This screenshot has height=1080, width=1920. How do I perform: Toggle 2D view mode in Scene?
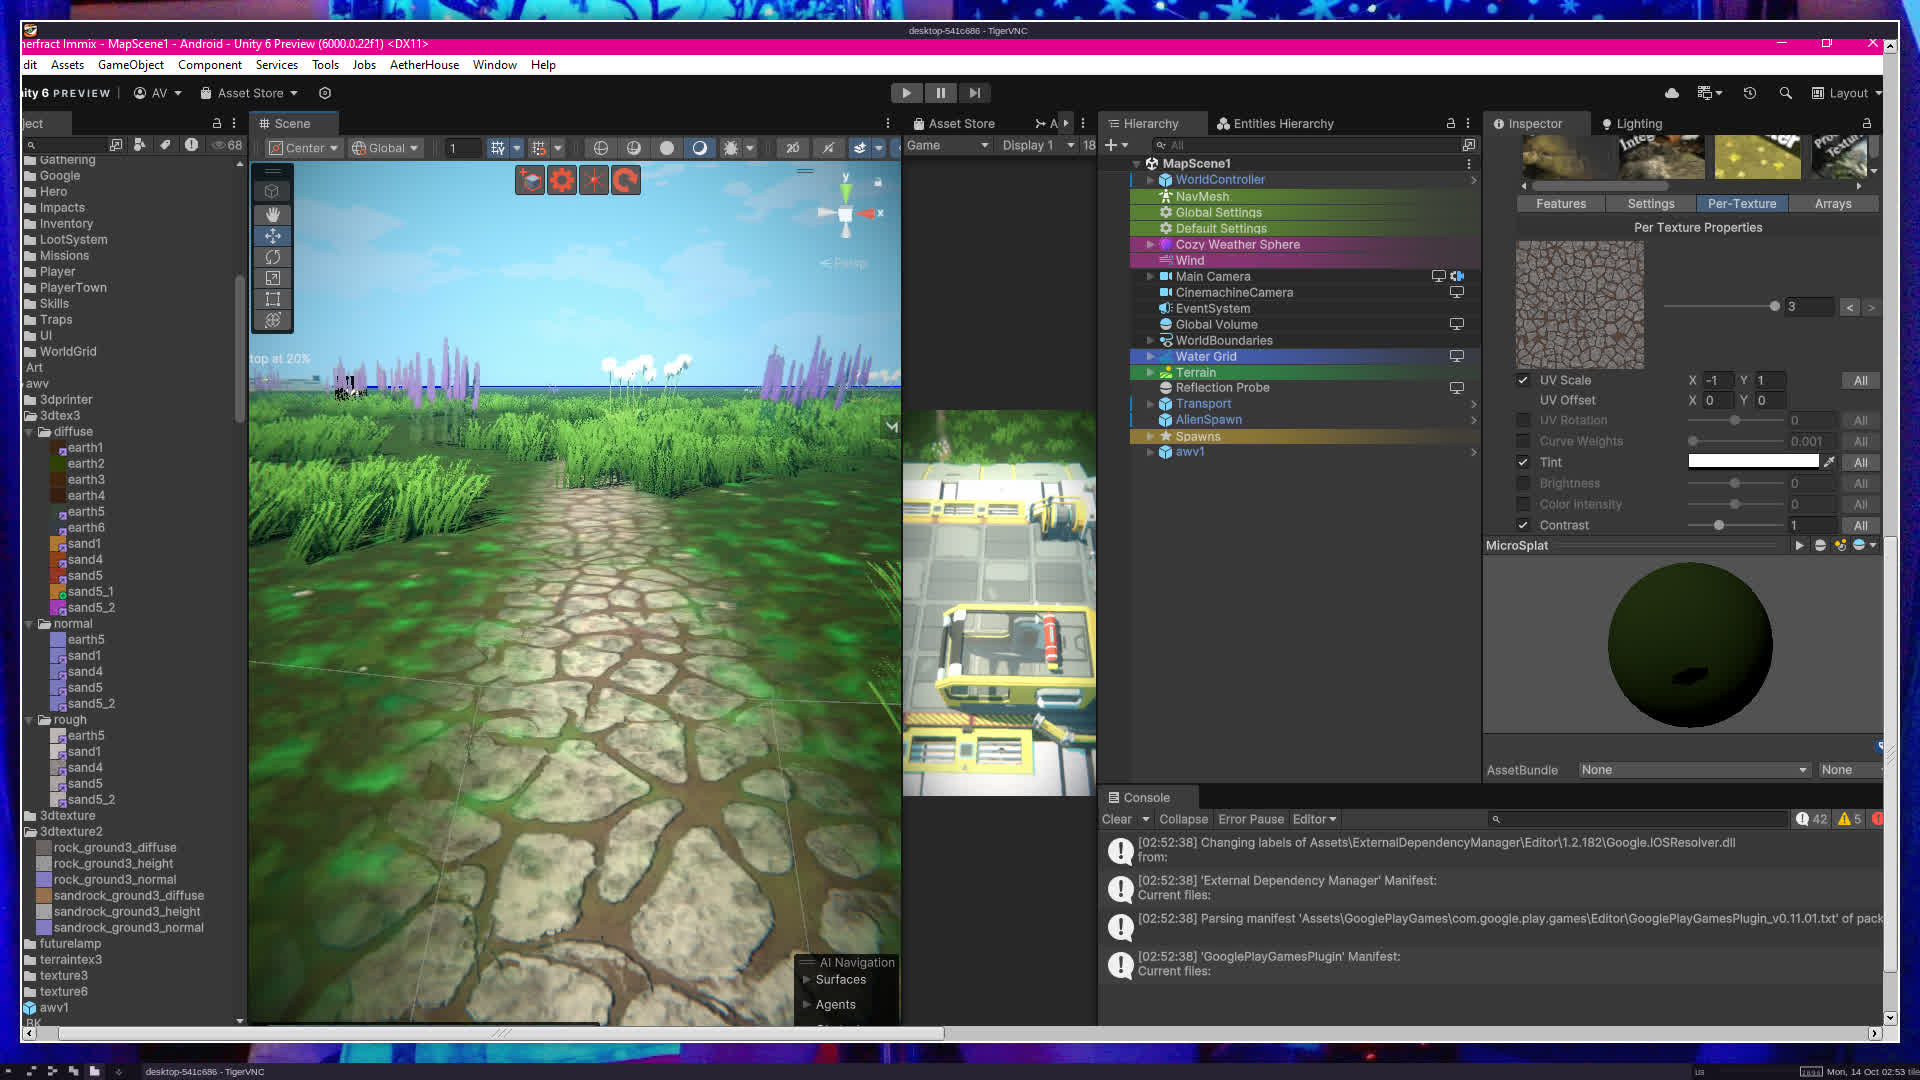click(792, 148)
